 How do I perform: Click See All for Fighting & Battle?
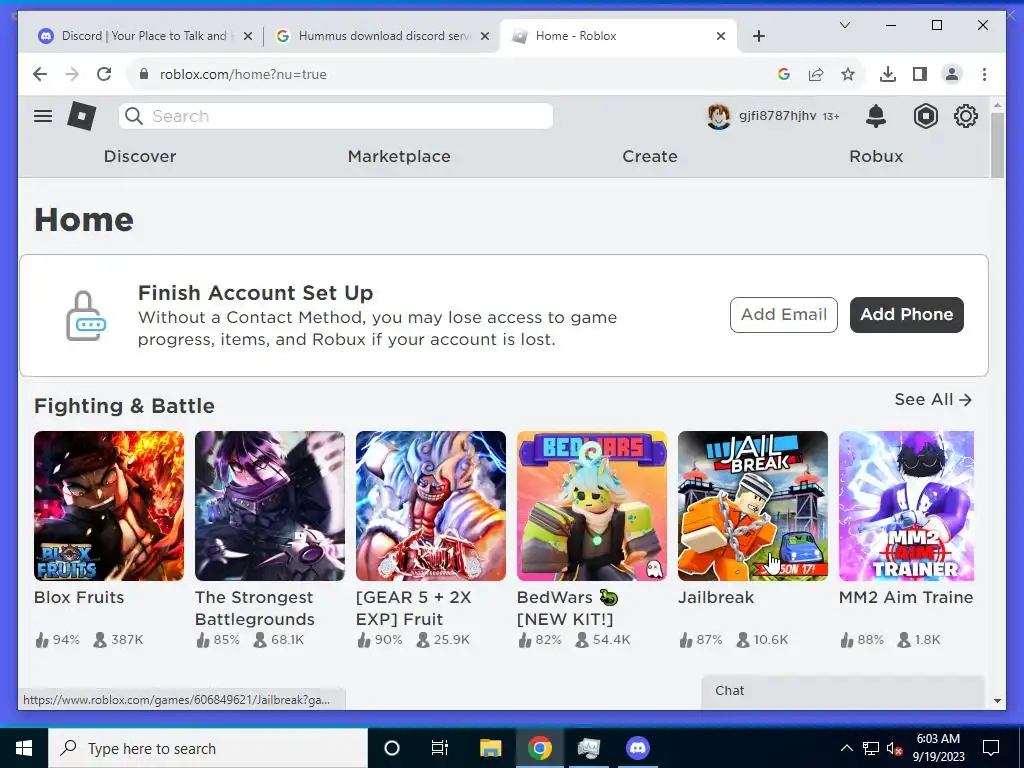tap(933, 400)
